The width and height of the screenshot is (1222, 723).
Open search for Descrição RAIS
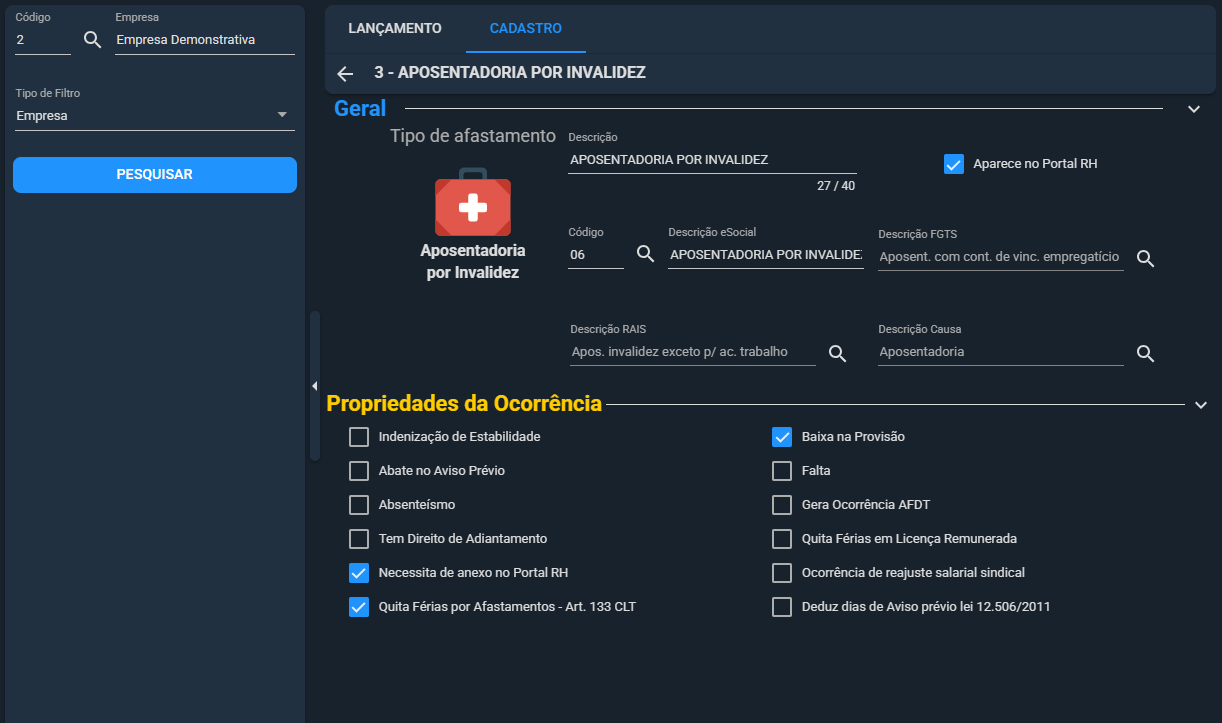[x=838, y=353]
